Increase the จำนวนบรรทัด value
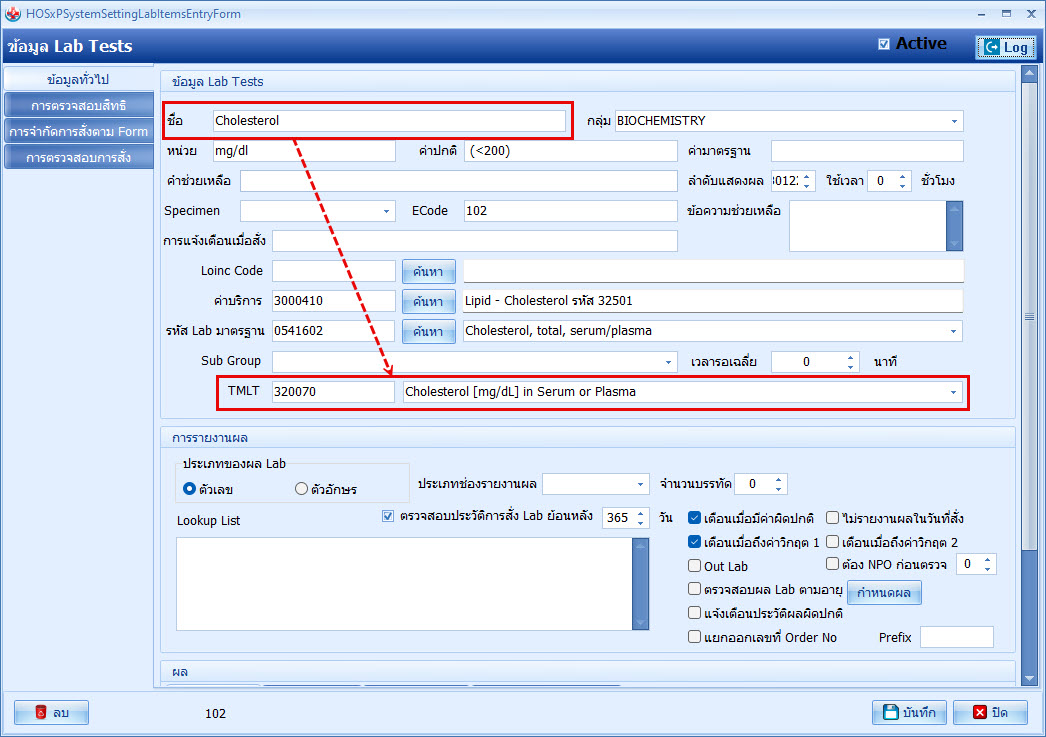 [778, 480]
